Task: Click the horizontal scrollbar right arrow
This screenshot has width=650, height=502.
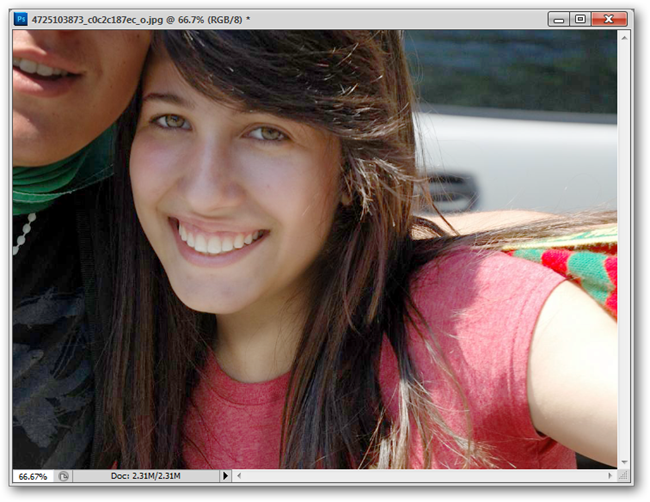Action: point(610,476)
